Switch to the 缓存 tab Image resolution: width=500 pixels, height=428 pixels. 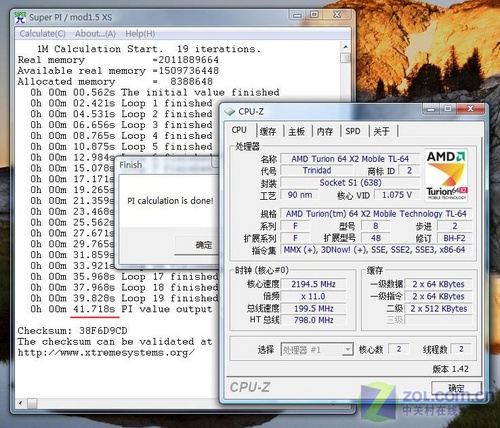pos(268,131)
